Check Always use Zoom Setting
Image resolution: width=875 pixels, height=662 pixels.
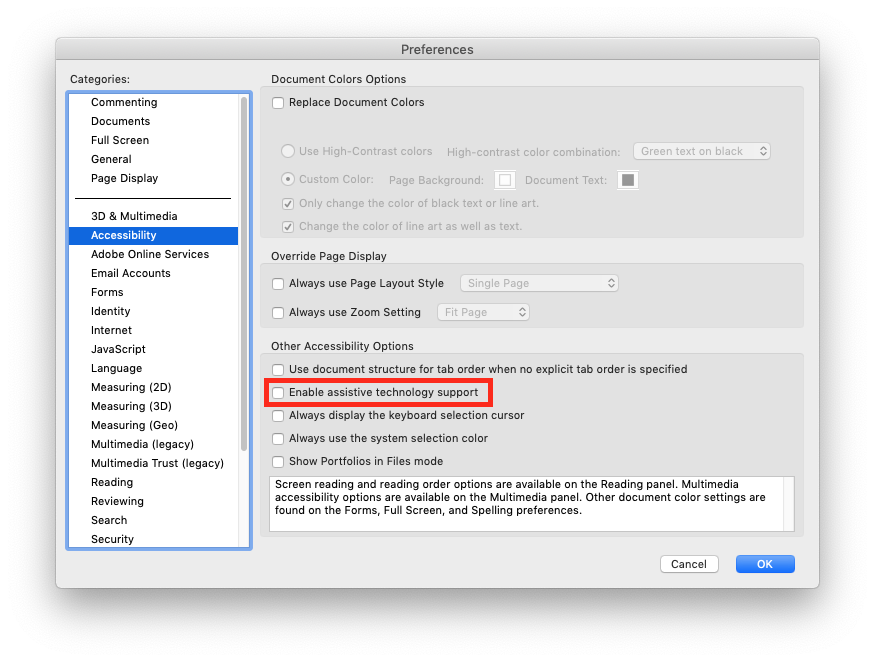tap(277, 312)
